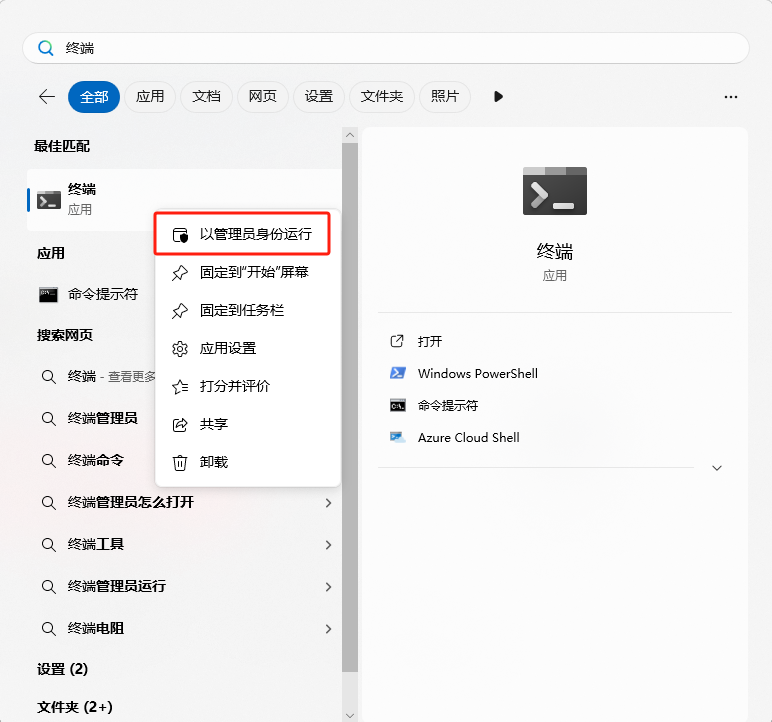Select the 终端命令 suggestion text
This screenshot has height=722, width=772.
click(96, 460)
